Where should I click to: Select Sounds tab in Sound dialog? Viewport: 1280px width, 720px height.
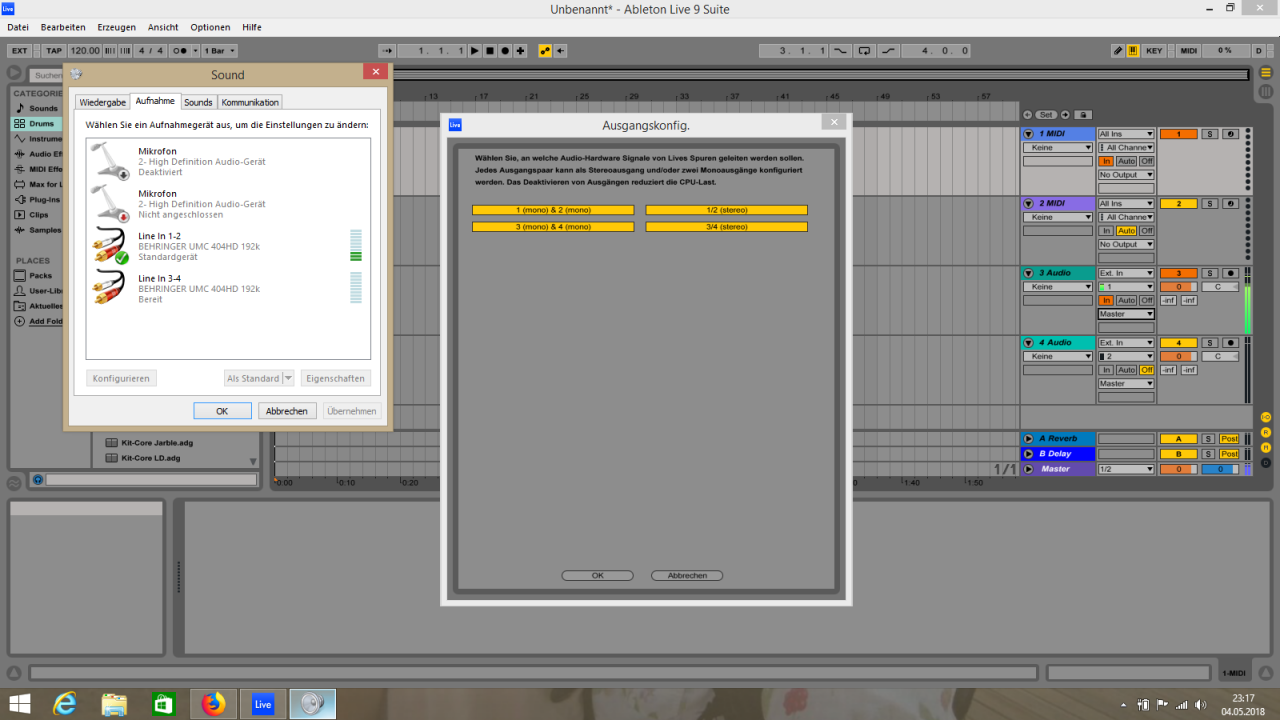(x=198, y=102)
